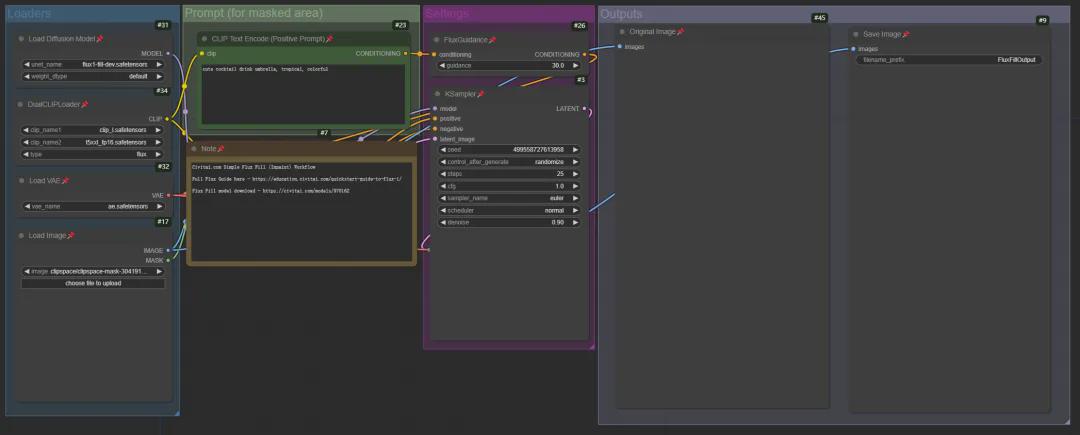Toggle collapse dot on KSampler node
Screen dimensions: 1080x435
[x=437, y=94]
